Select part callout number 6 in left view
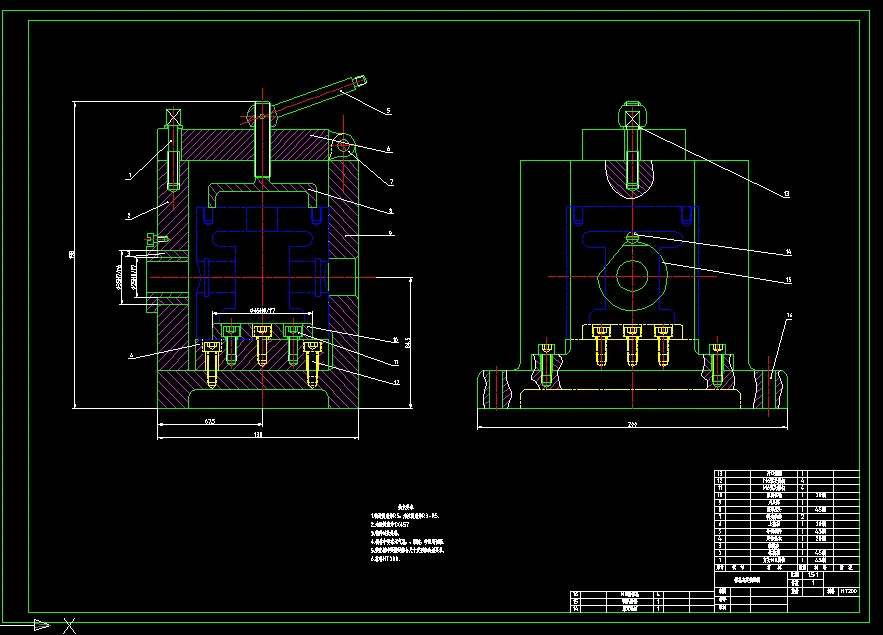The width and height of the screenshot is (883, 635). [x=389, y=149]
